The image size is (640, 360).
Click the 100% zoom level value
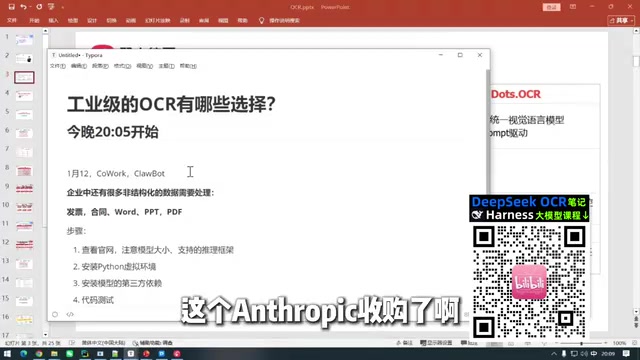click(619, 343)
